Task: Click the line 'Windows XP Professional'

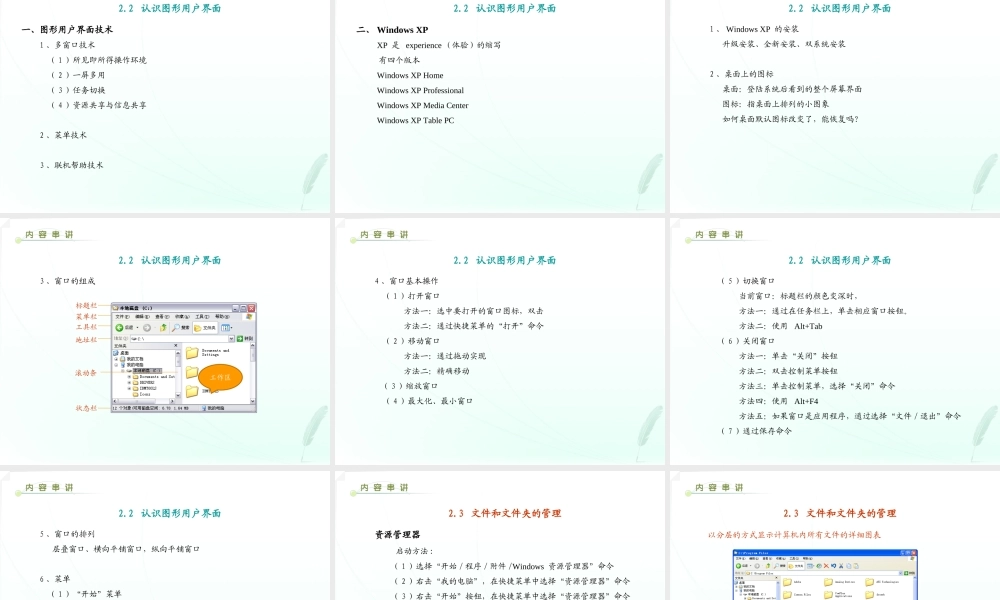Action: [x=420, y=91]
